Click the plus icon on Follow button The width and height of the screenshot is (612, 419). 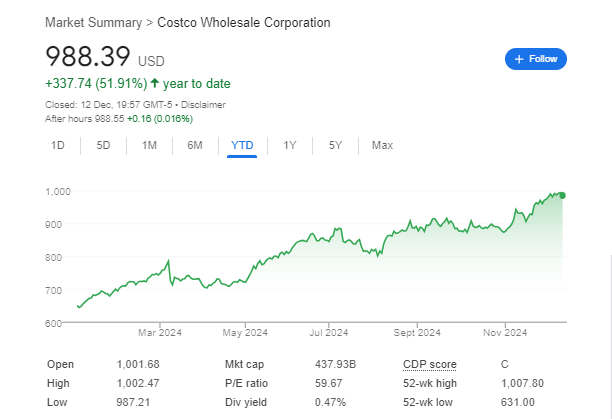[x=519, y=59]
